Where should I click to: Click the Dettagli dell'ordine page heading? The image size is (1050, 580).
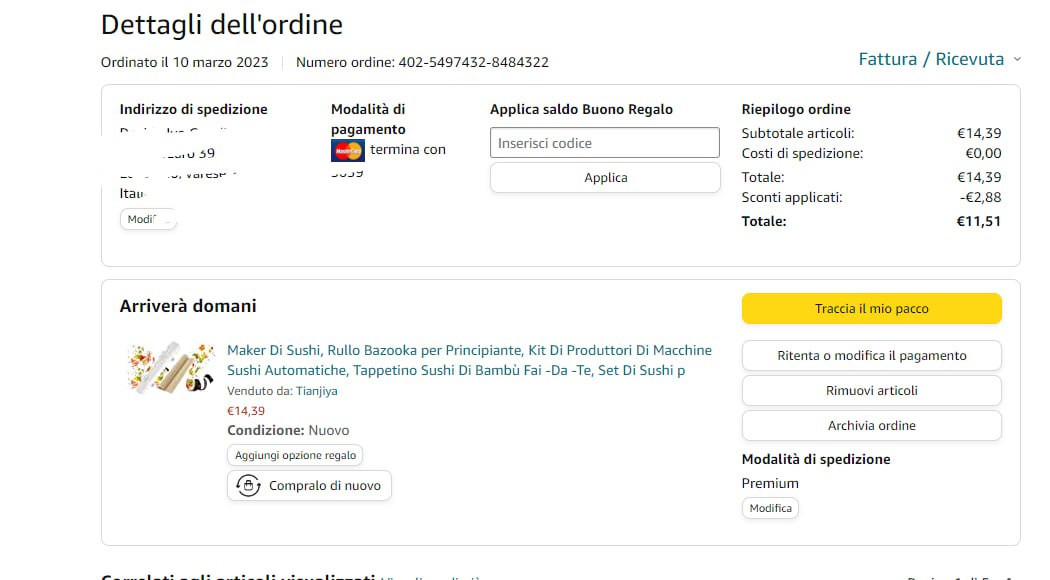click(222, 25)
